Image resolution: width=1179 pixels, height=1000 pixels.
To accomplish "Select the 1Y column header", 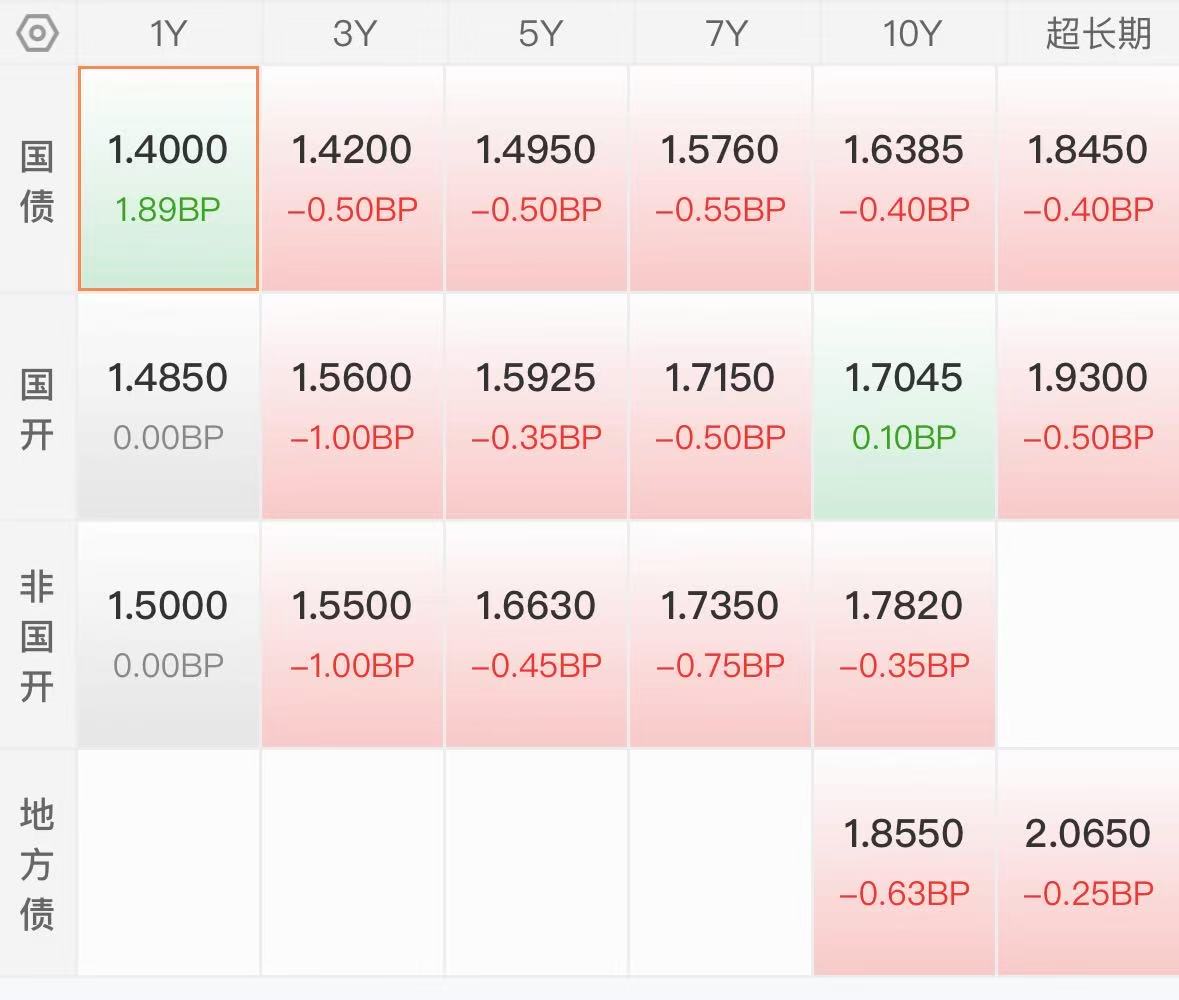I will (168, 34).
